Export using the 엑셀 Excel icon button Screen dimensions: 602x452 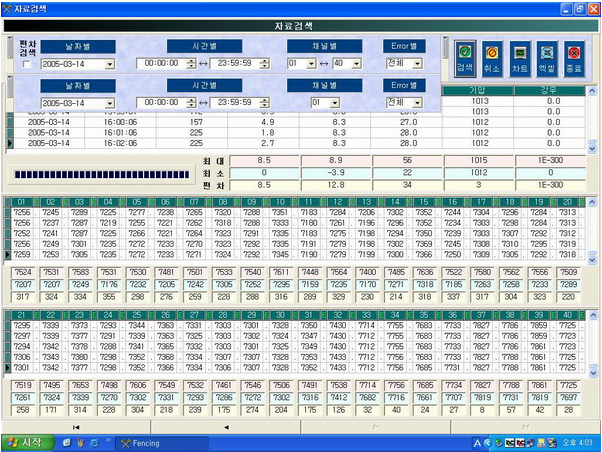click(547, 59)
